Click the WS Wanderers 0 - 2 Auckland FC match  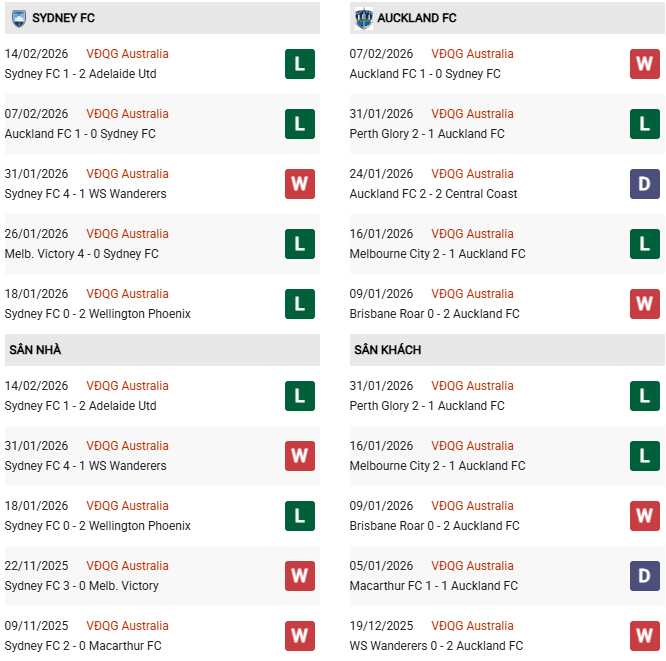pyautogui.click(x=434, y=646)
